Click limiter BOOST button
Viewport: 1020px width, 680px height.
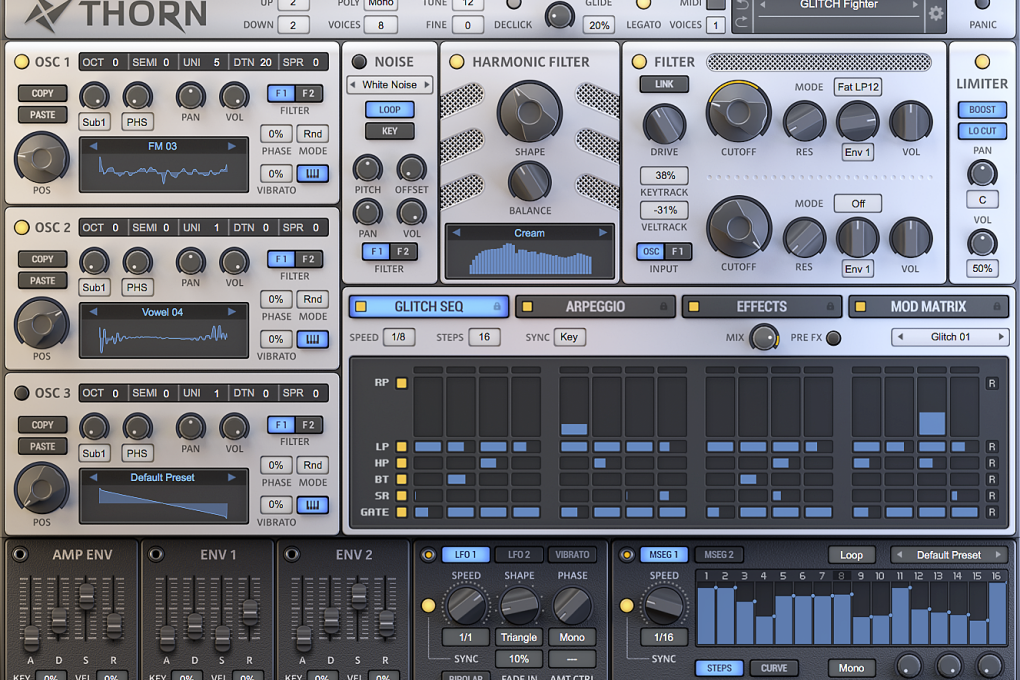point(982,109)
